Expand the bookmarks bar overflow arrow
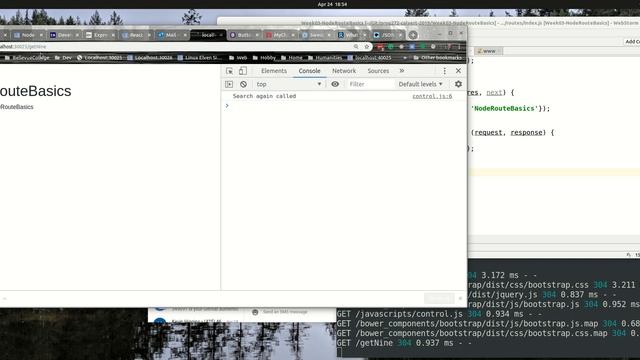The height and width of the screenshot is (360, 640). tap(404, 58)
